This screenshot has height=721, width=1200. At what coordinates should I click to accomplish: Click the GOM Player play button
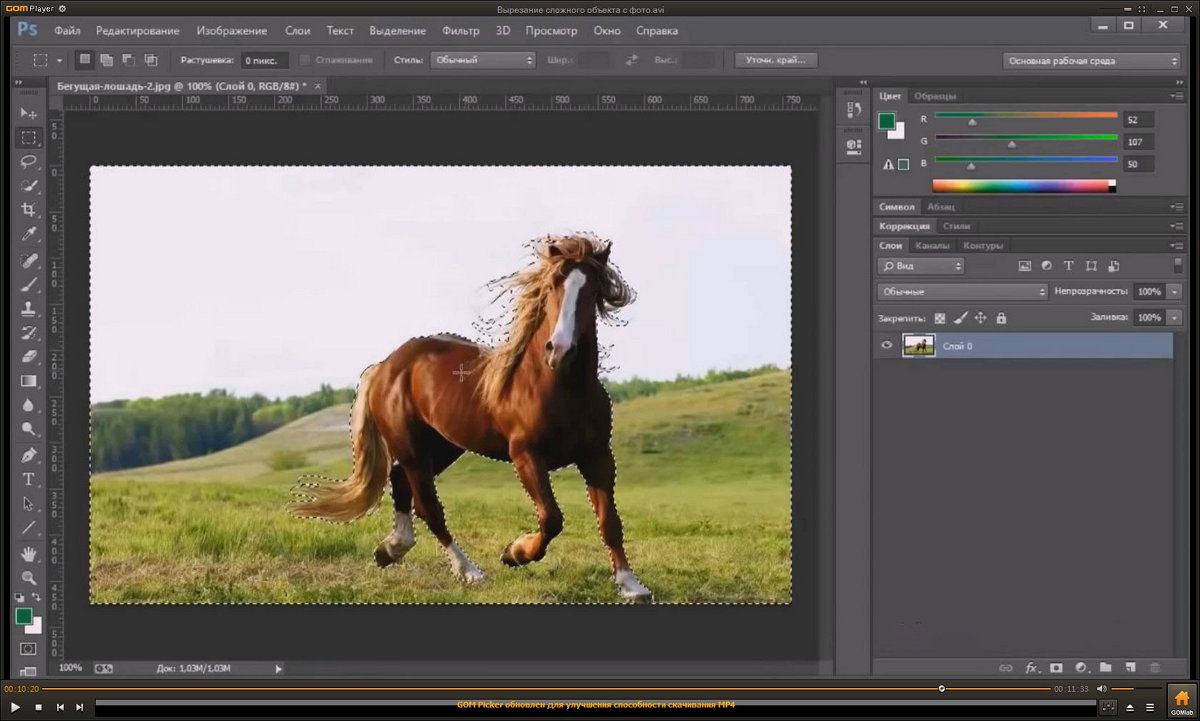point(15,707)
